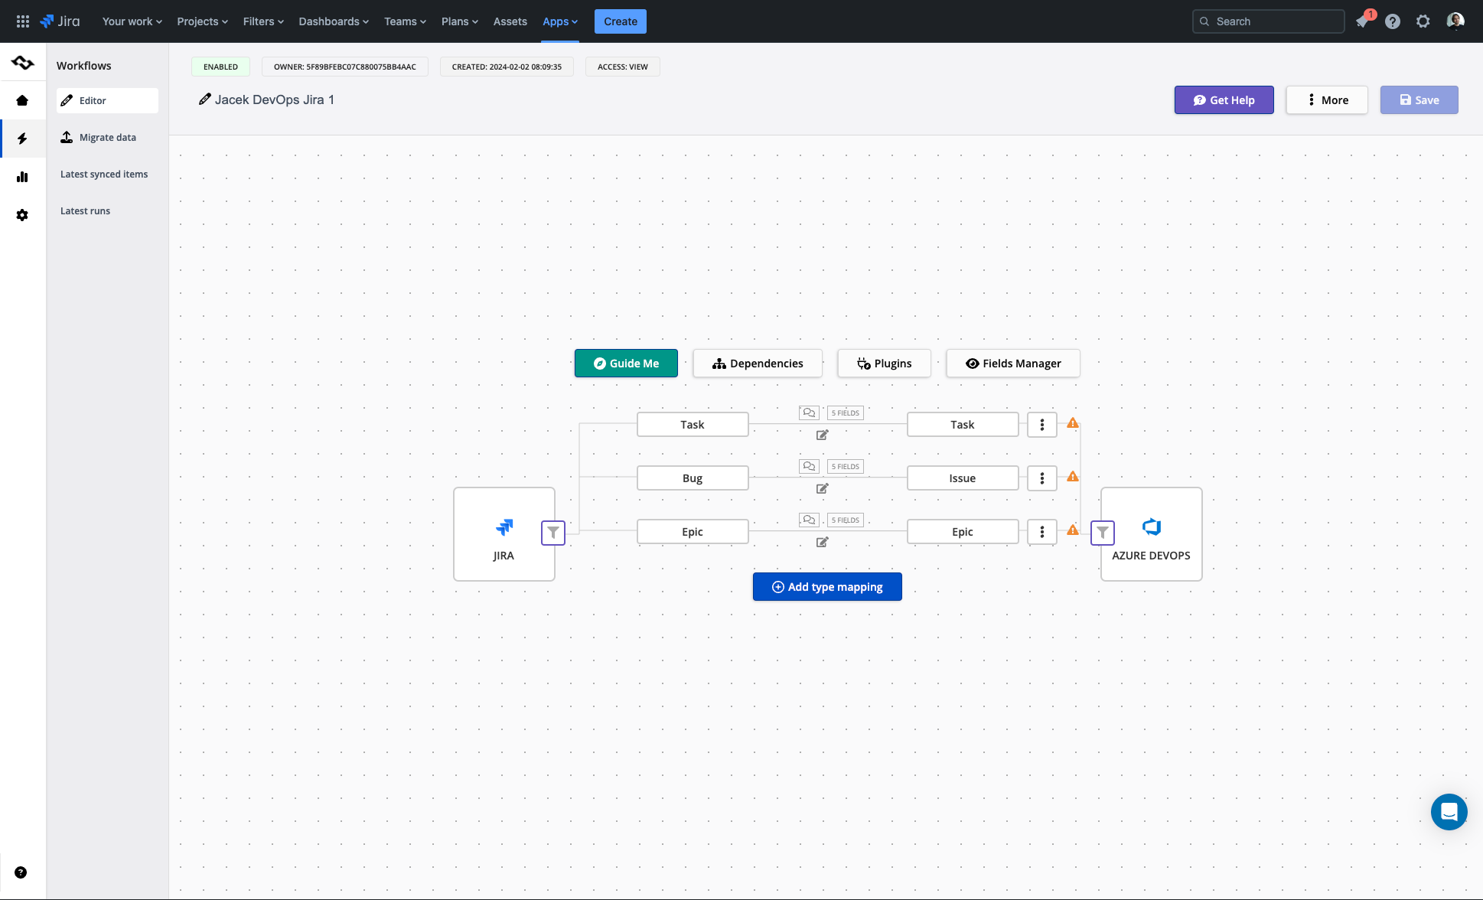1483x900 pixels.
Task: Select the Jira Task type box
Action: (693, 425)
